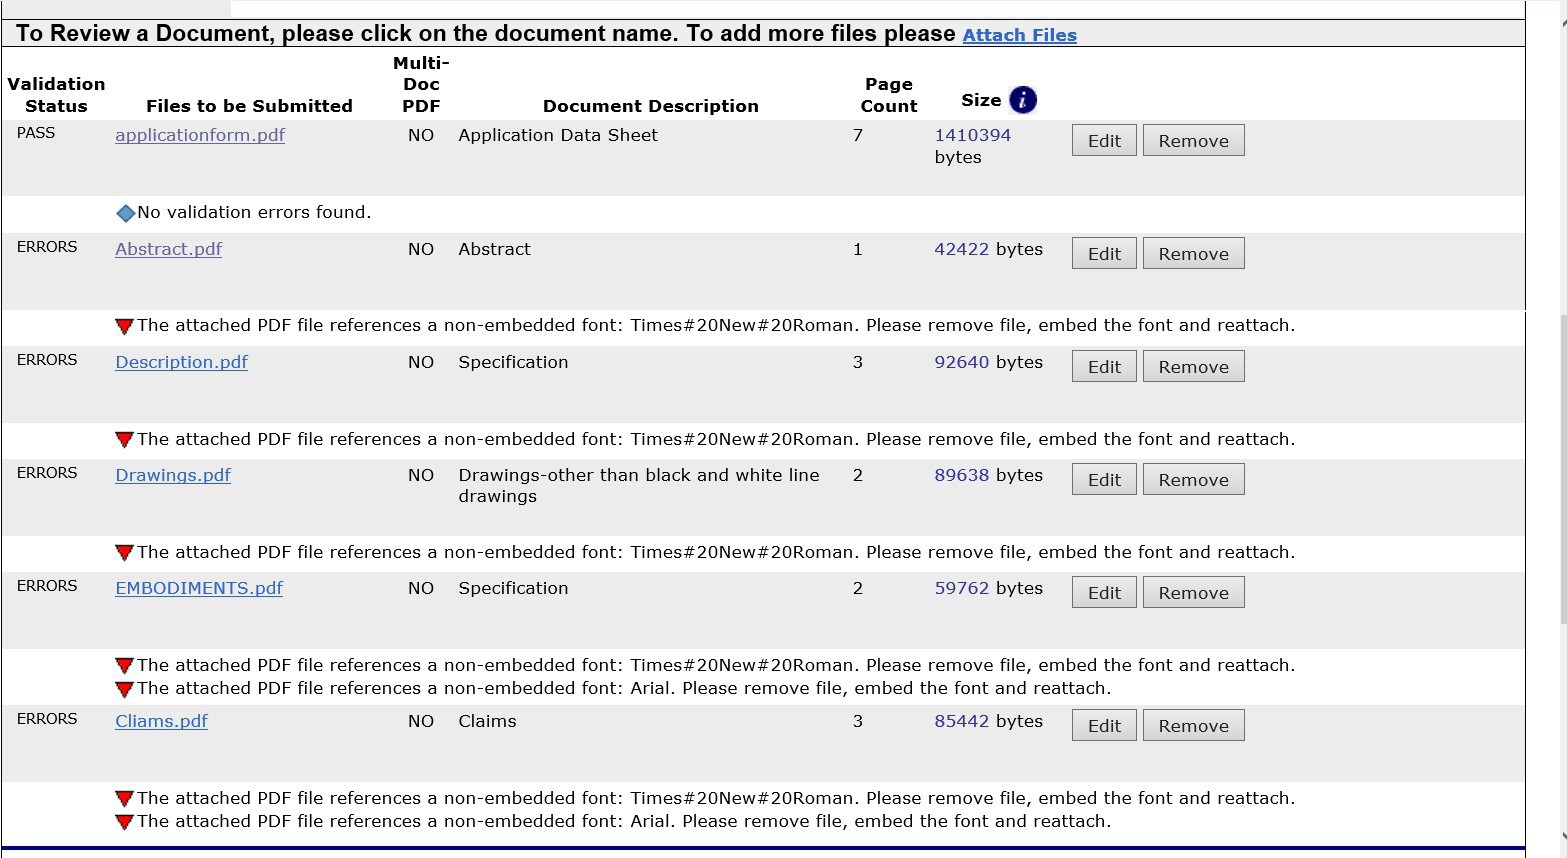
Task: Open Description.pdf document
Action: point(181,362)
